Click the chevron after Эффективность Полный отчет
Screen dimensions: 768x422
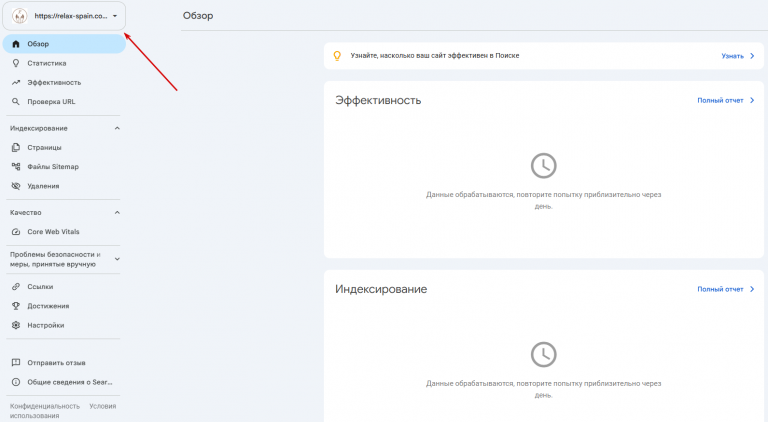[x=752, y=100]
